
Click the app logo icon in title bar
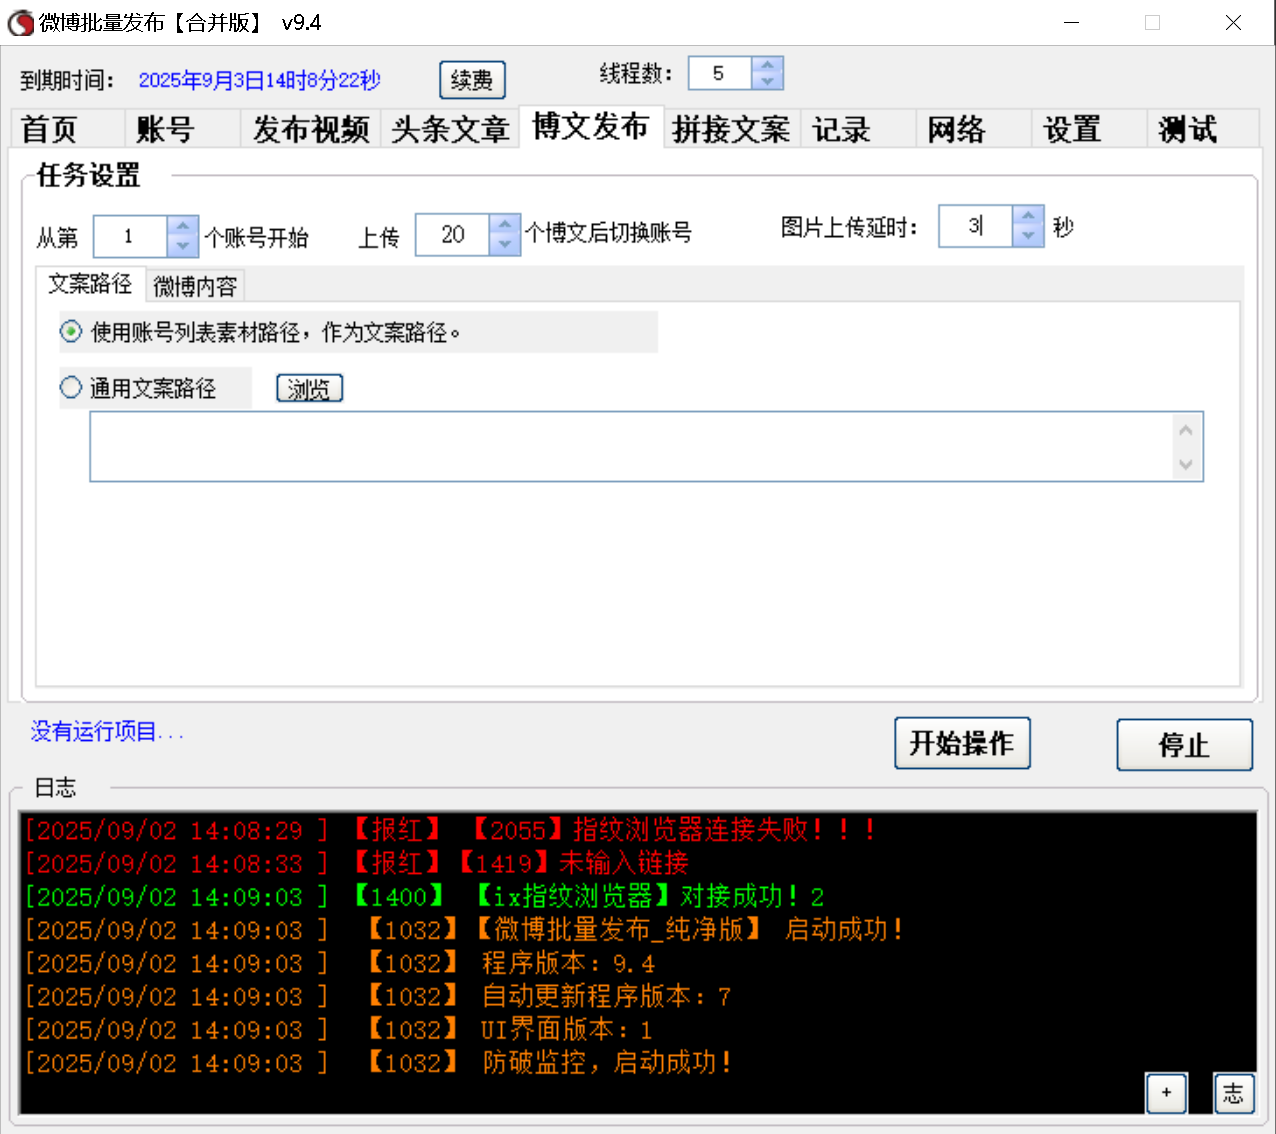coord(19,22)
